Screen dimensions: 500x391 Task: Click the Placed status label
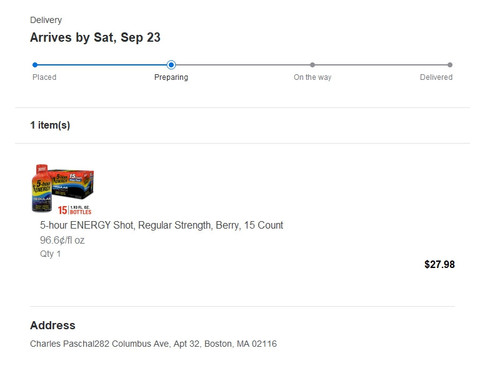coord(44,77)
